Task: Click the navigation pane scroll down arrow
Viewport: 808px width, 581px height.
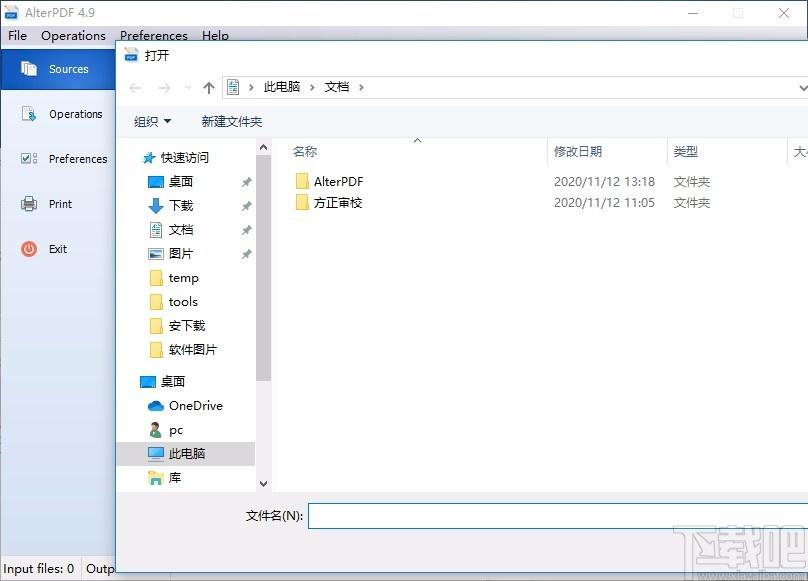Action: pyautogui.click(x=263, y=484)
